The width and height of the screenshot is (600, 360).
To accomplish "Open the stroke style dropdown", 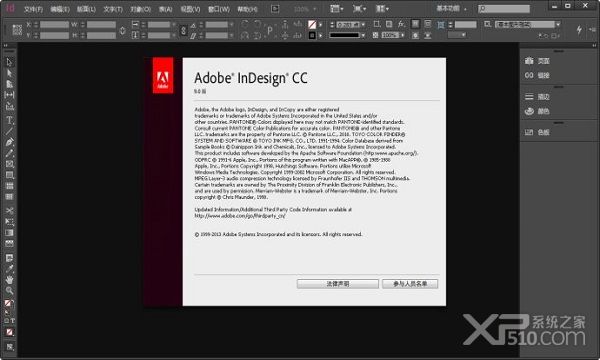I will [x=347, y=35].
